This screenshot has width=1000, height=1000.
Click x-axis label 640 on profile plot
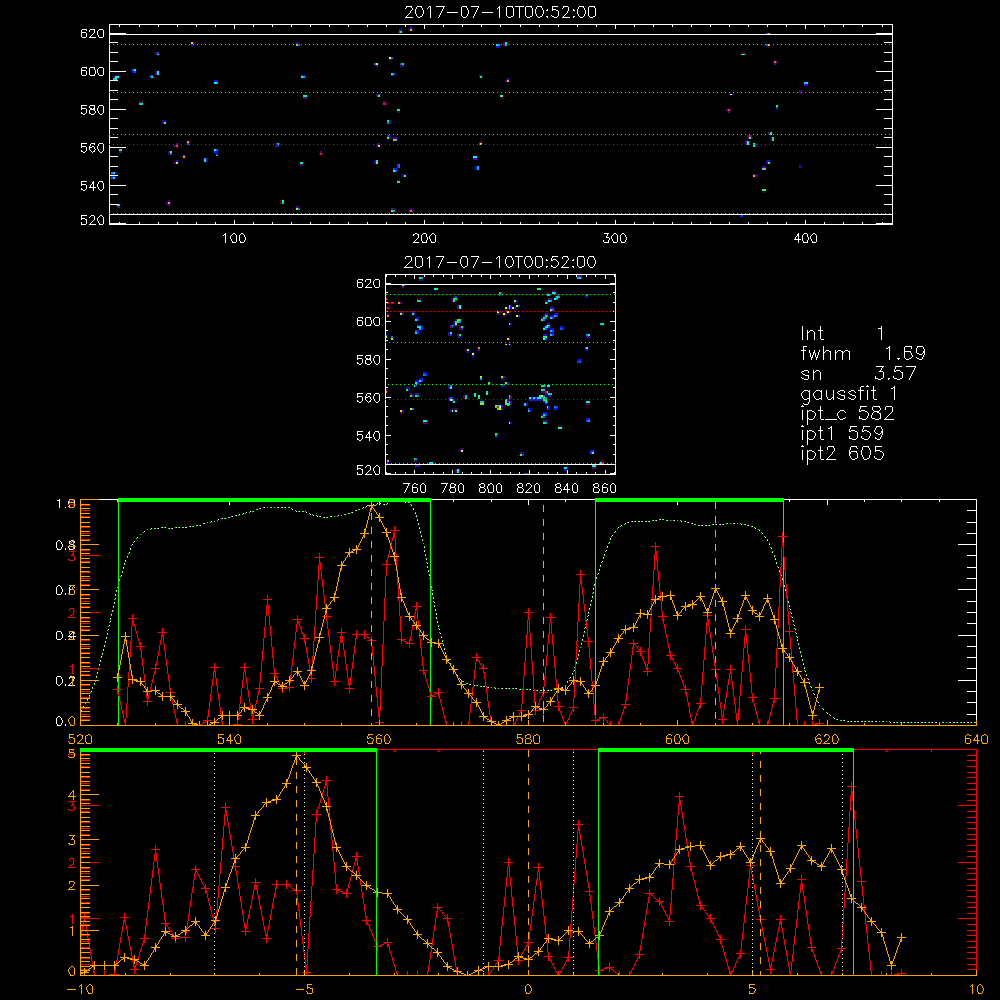(x=976, y=739)
